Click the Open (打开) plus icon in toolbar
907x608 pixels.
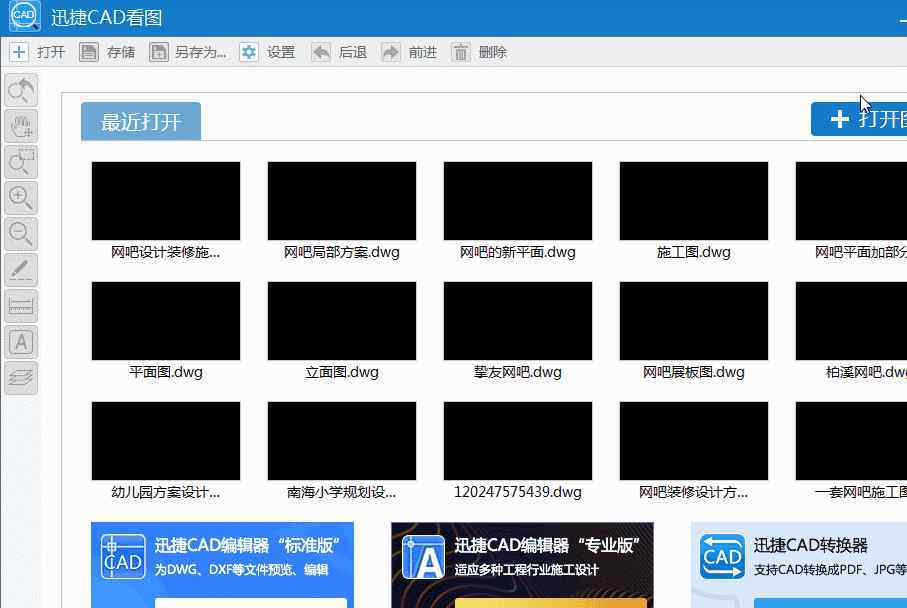click(19, 52)
